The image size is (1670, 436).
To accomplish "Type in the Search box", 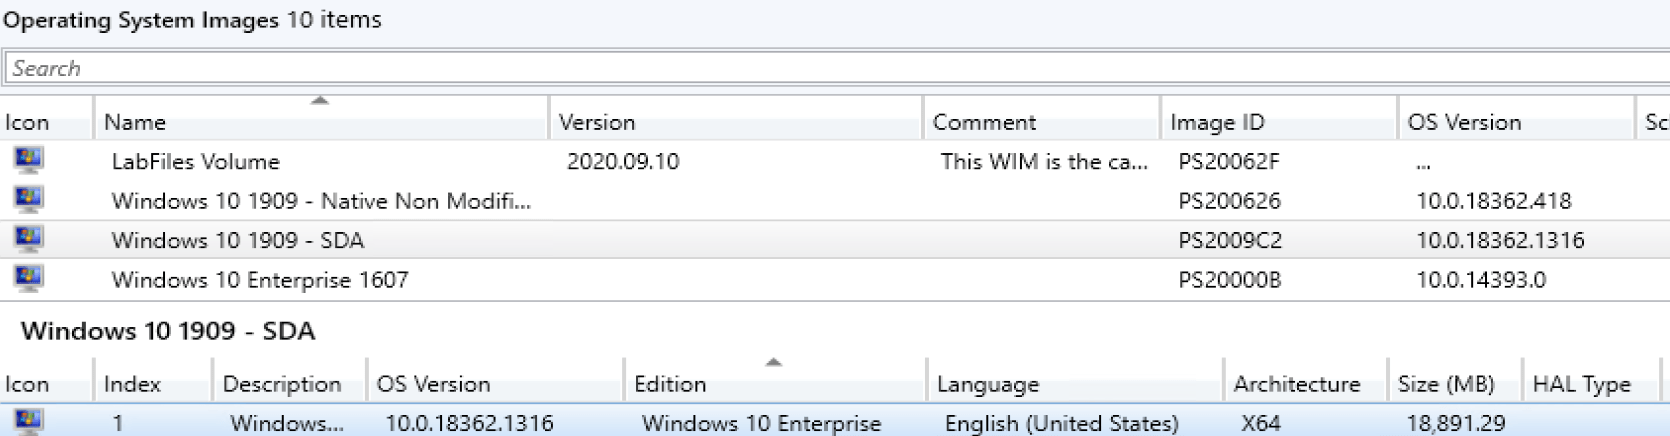I will point(800,68).
